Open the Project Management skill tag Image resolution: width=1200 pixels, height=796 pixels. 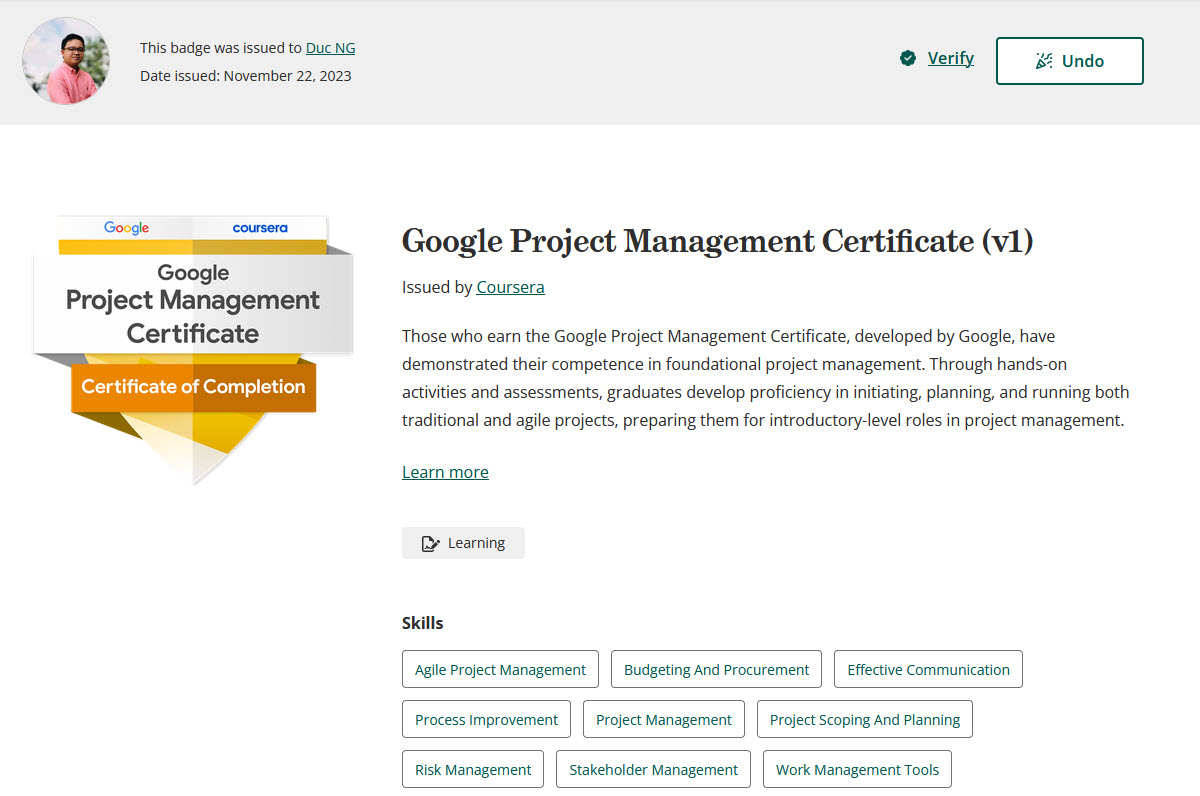[664, 720]
